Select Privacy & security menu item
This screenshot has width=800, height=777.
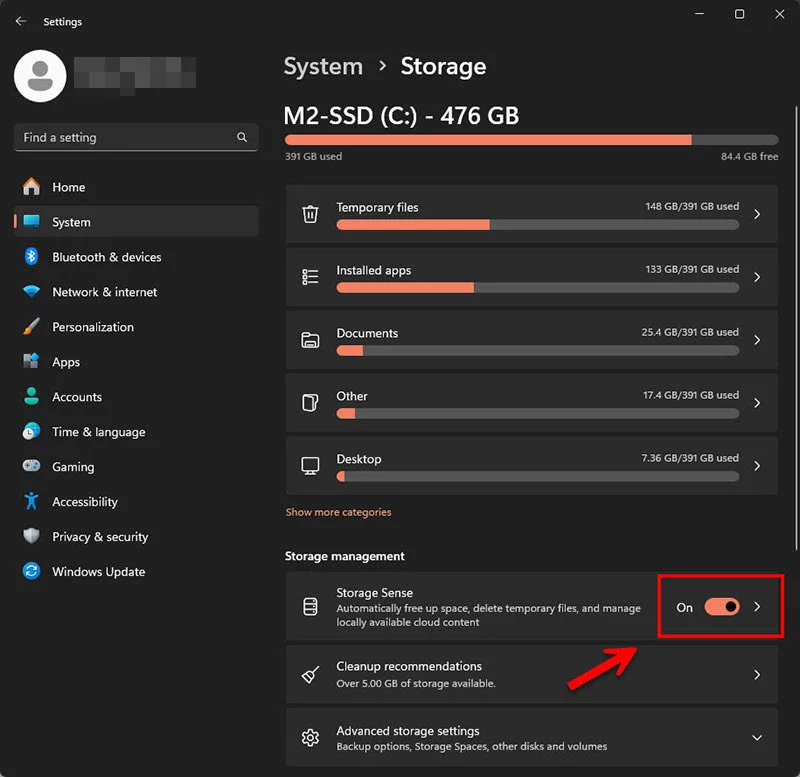click(136, 536)
